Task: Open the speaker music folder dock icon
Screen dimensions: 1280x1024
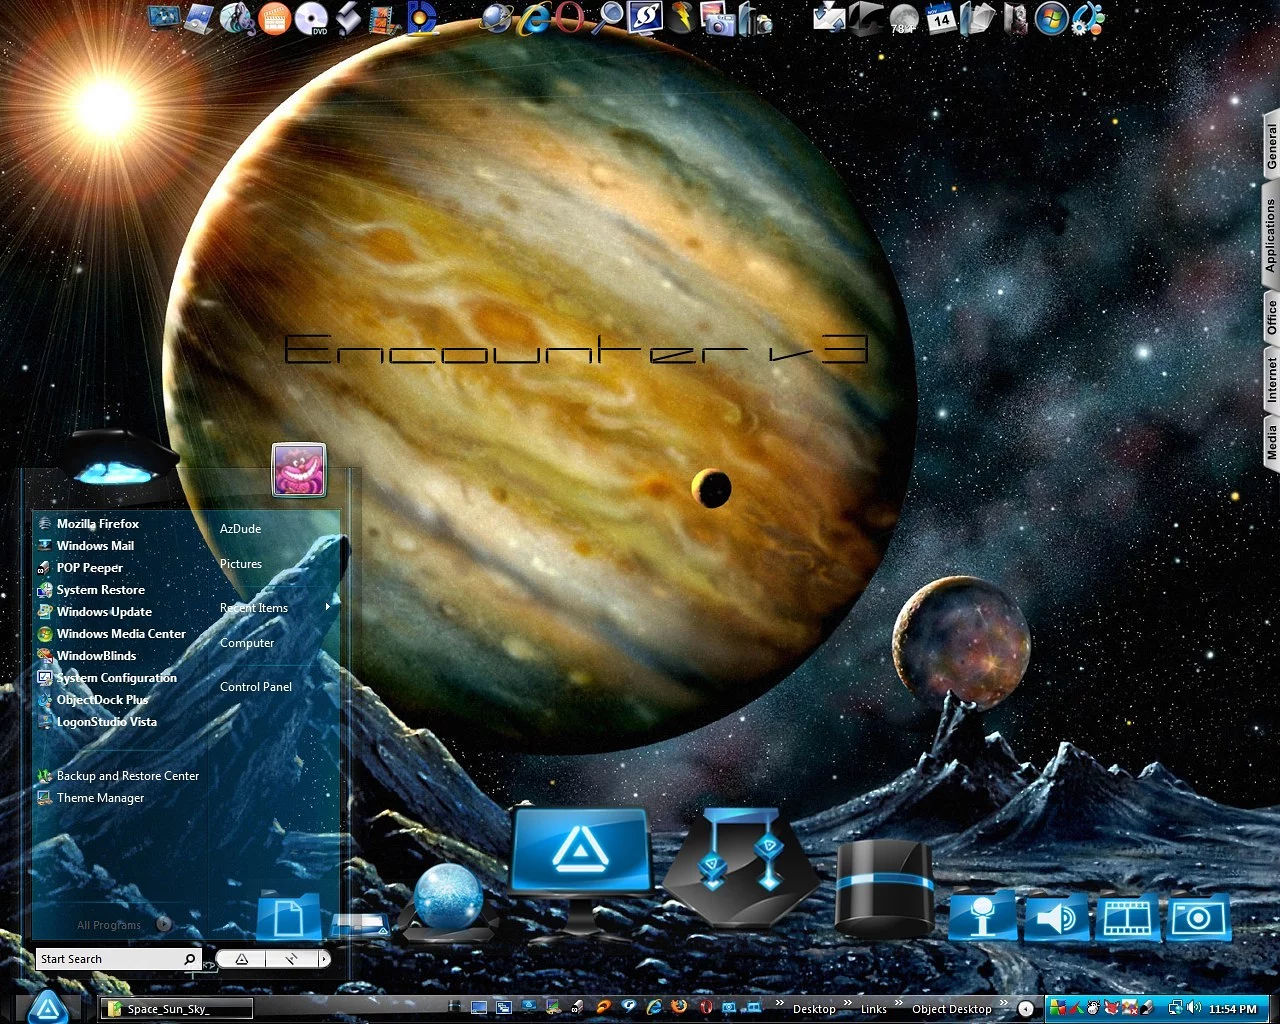Action: pos(1055,917)
